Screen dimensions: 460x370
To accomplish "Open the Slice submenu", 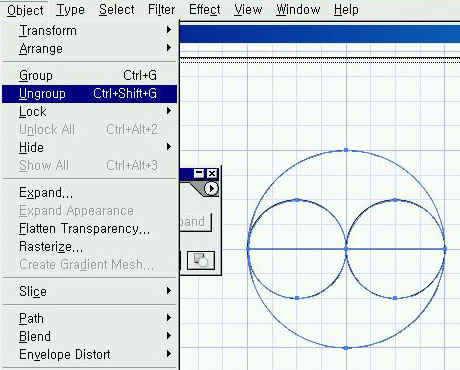I will pyautogui.click(x=89, y=291).
